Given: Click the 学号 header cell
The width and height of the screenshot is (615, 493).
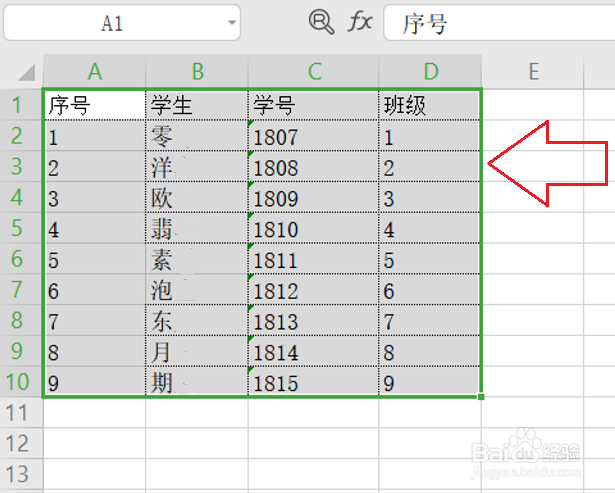Looking at the screenshot, I should click(313, 105).
